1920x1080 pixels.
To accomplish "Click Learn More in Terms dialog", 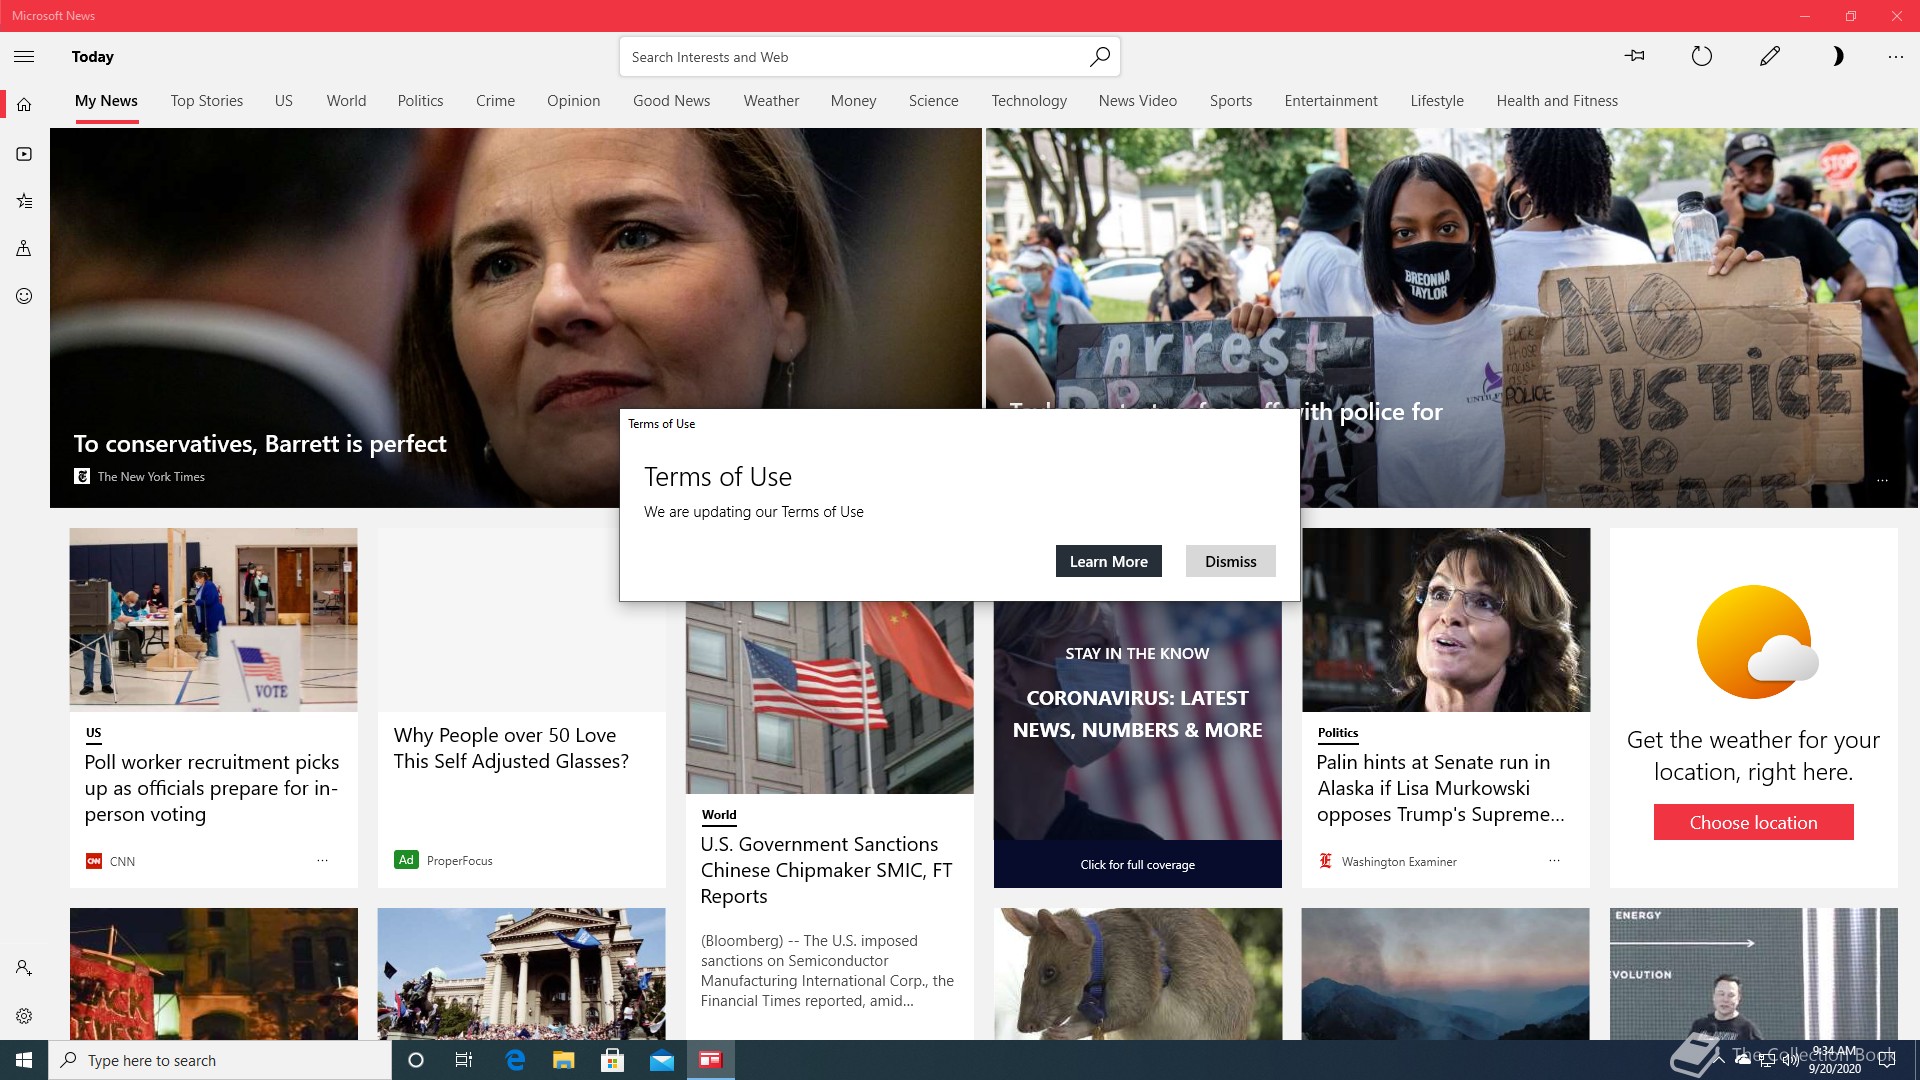I will (x=1109, y=561).
